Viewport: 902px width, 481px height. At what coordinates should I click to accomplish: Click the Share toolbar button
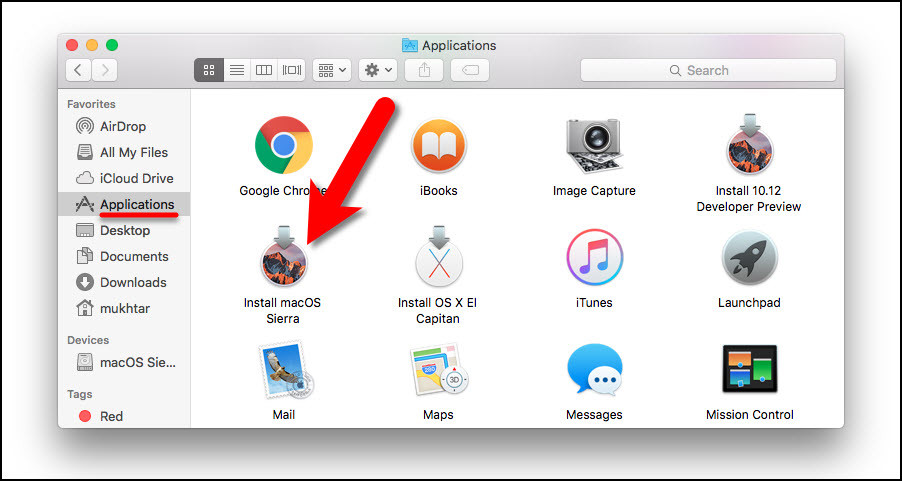pos(424,70)
